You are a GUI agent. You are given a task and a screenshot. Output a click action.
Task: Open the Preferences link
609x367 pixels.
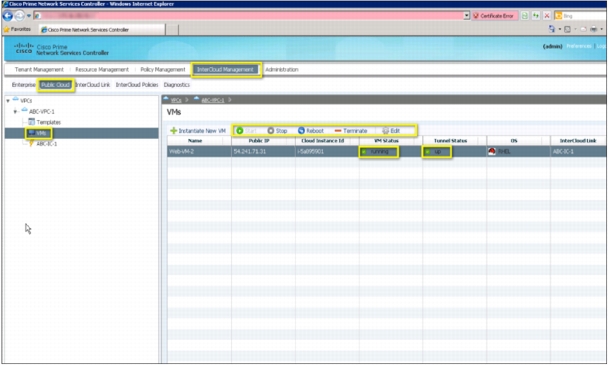[579, 46]
